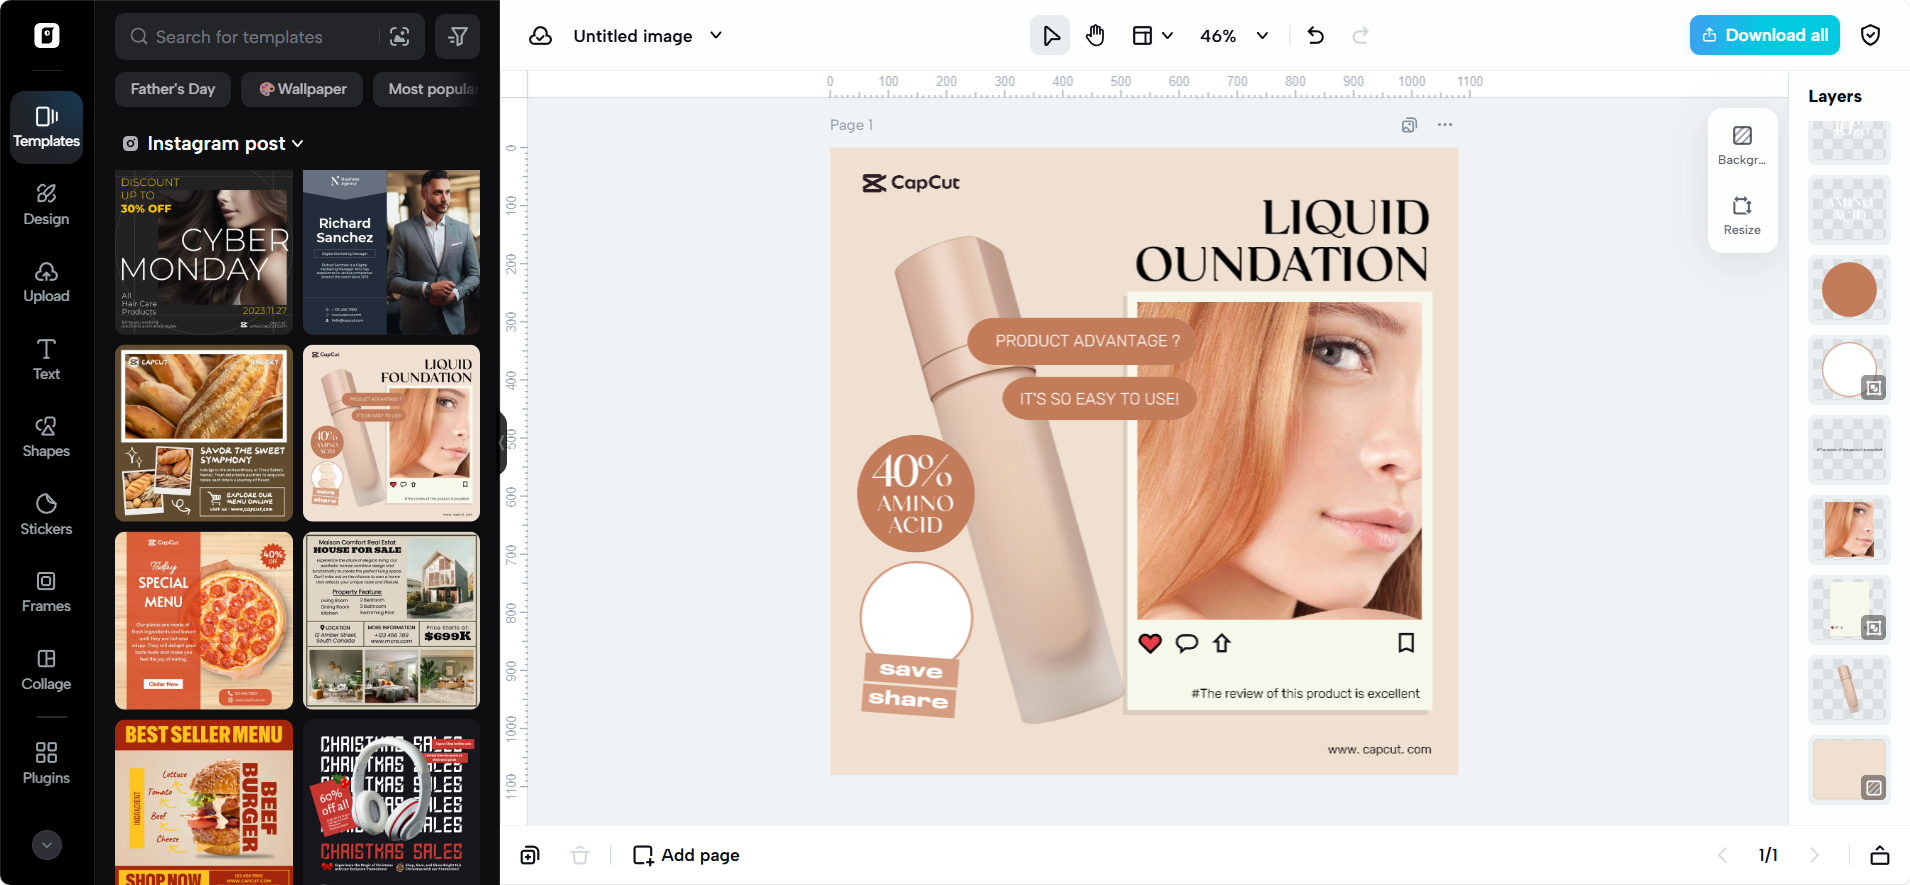Open the Shapes sidebar tab
Viewport: 1910px width, 885px height.
click(x=46, y=437)
